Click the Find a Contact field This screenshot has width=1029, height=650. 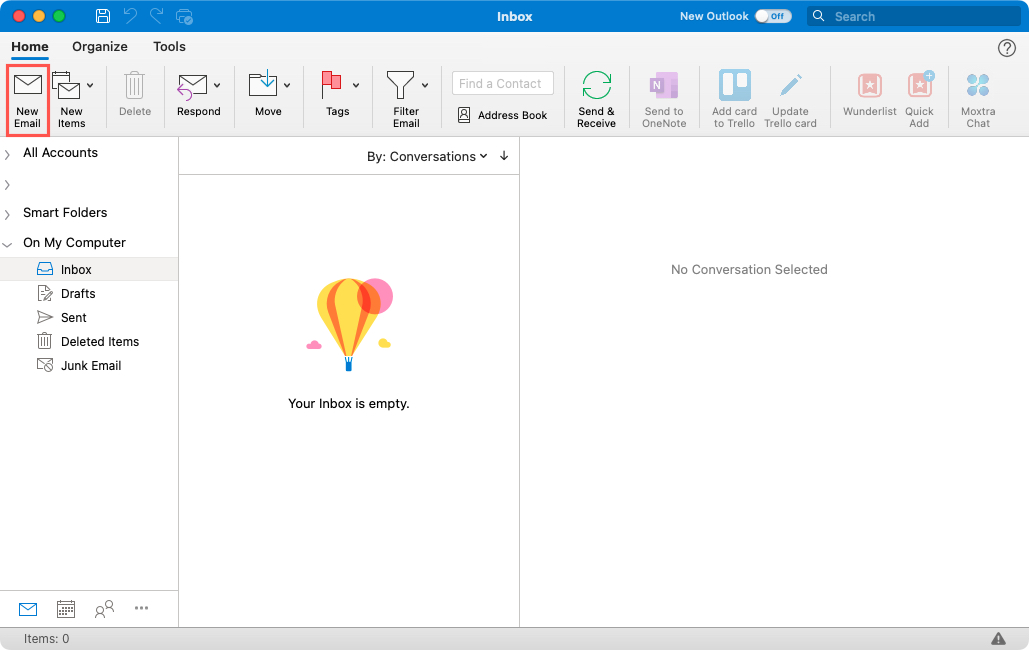pyautogui.click(x=502, y=82)
